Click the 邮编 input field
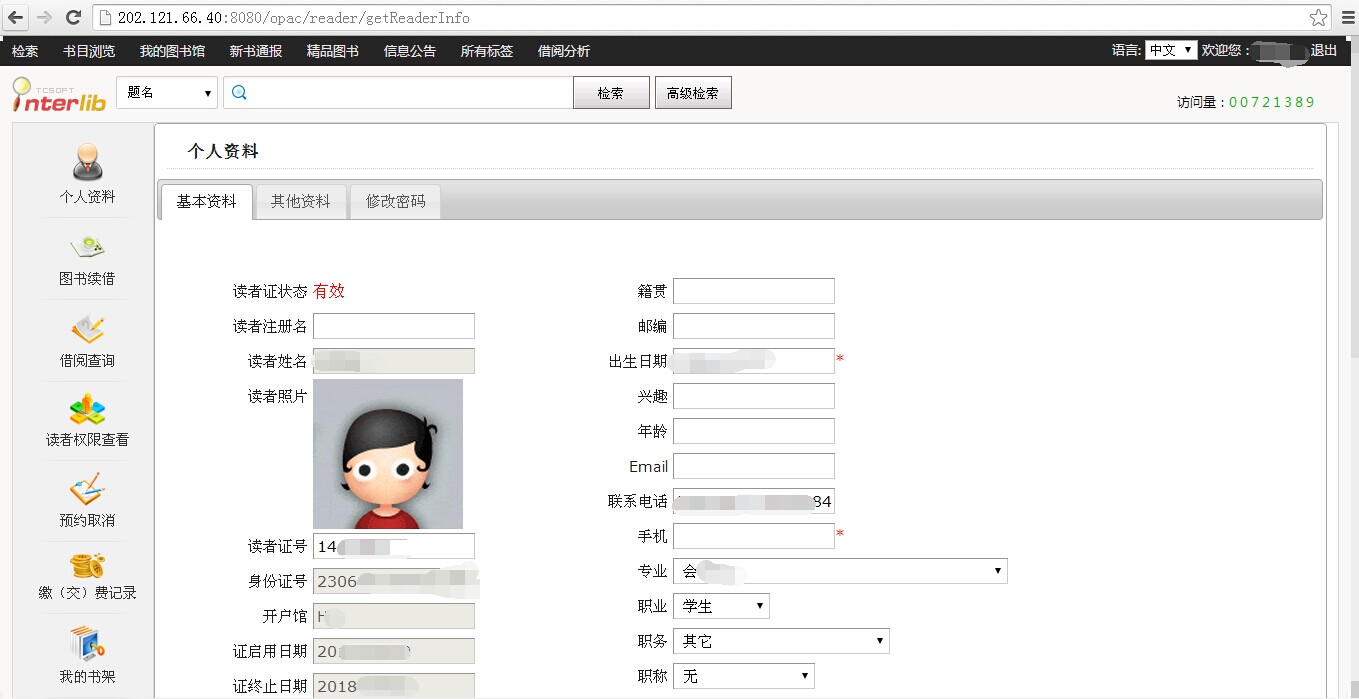1359x699 pixels. (x=754, y=326)
